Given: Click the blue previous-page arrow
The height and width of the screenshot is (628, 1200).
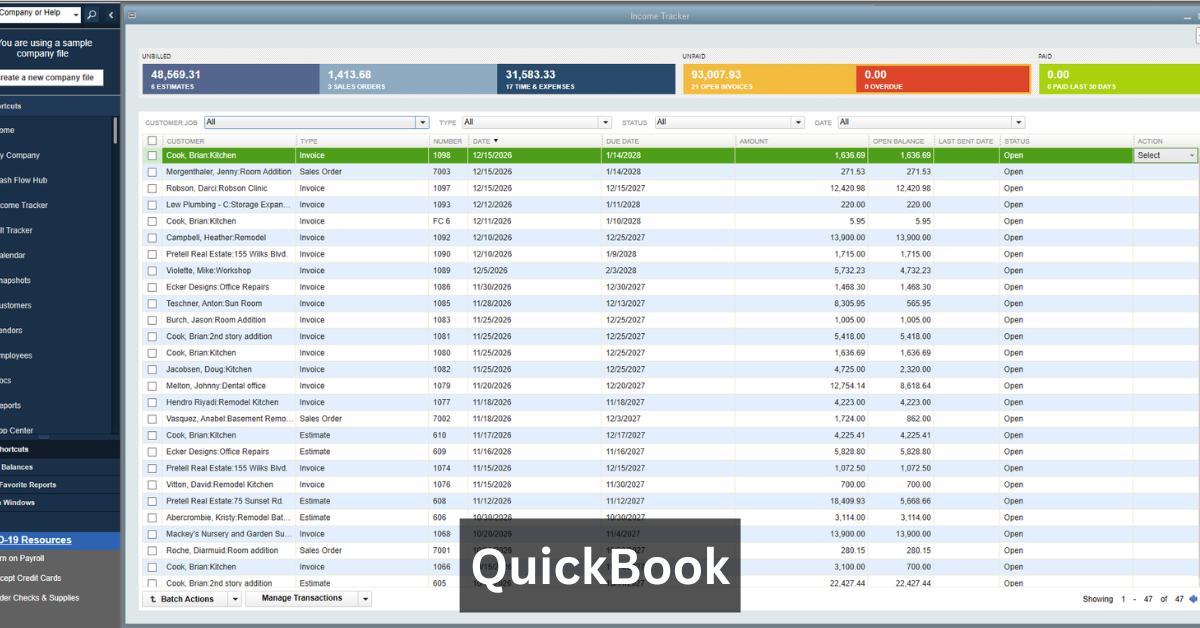Looking at the screenshot, I should tap(1193, 599).
